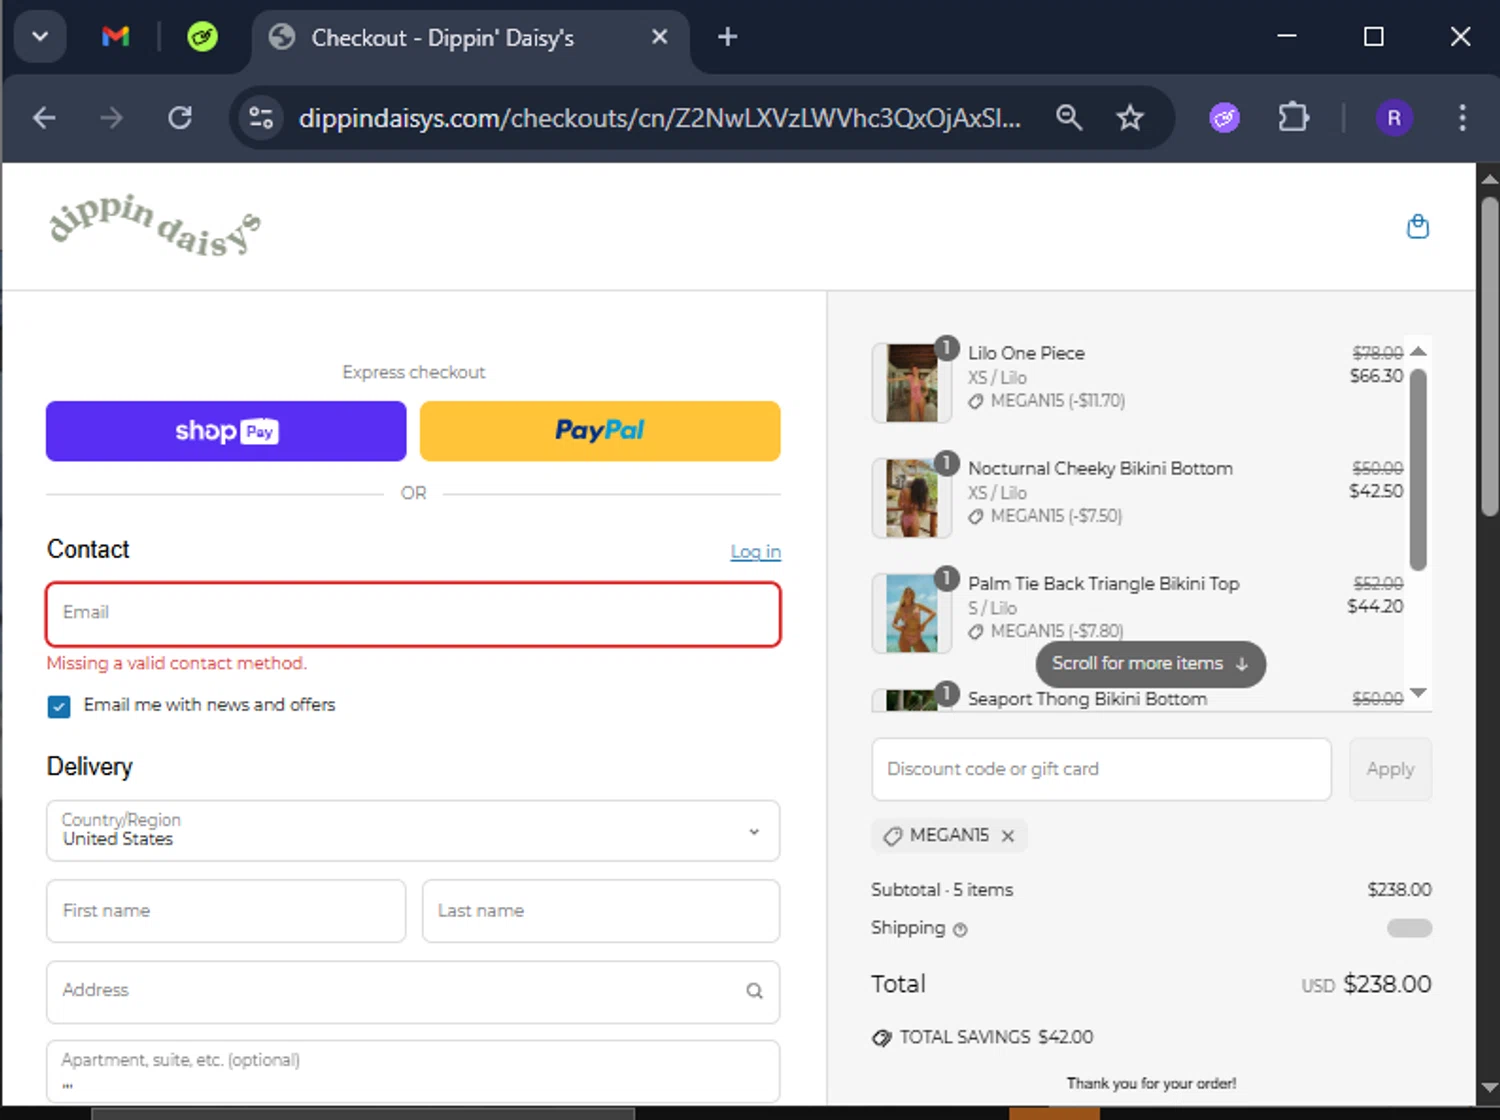Click the Palm Tie Back Triangle Bikini Top thumbnail

pos(911,613)
